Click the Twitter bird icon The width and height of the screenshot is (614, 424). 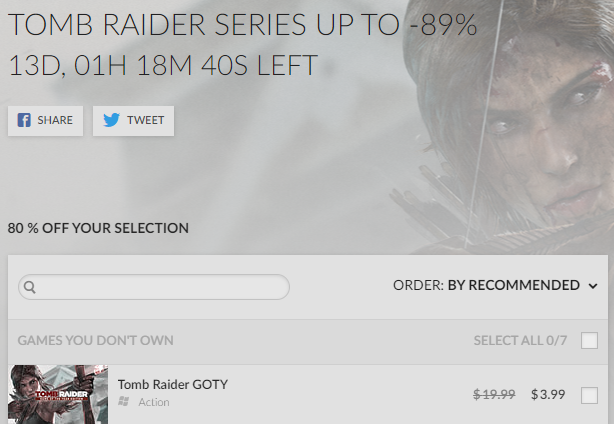click(111, 120)
